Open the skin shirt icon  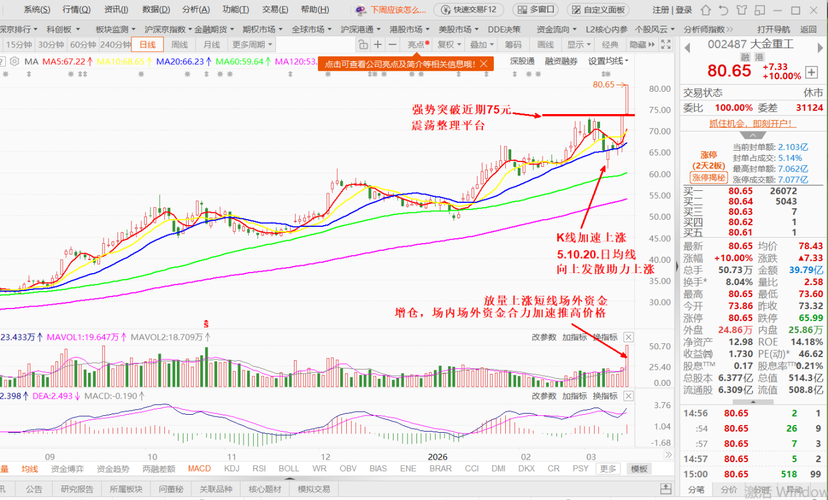741,10
